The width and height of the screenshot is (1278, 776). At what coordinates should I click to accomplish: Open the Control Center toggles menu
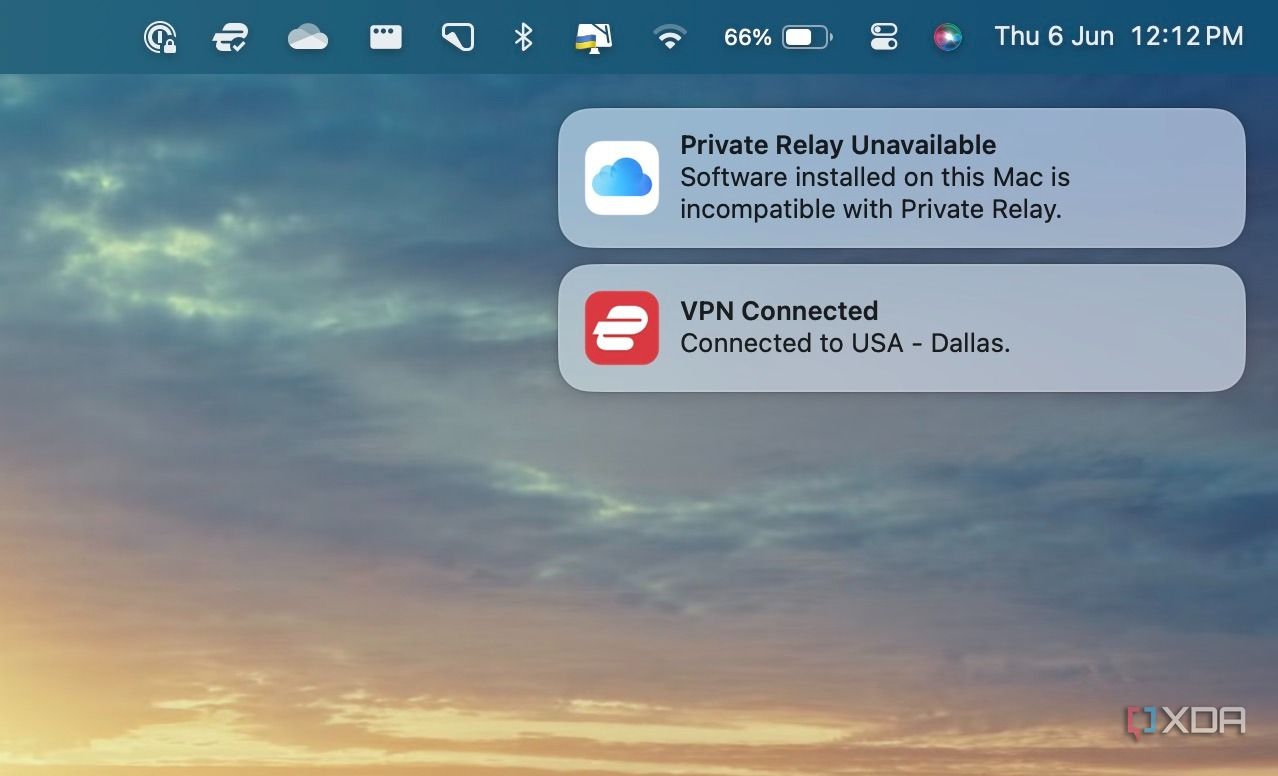(883, 37)
